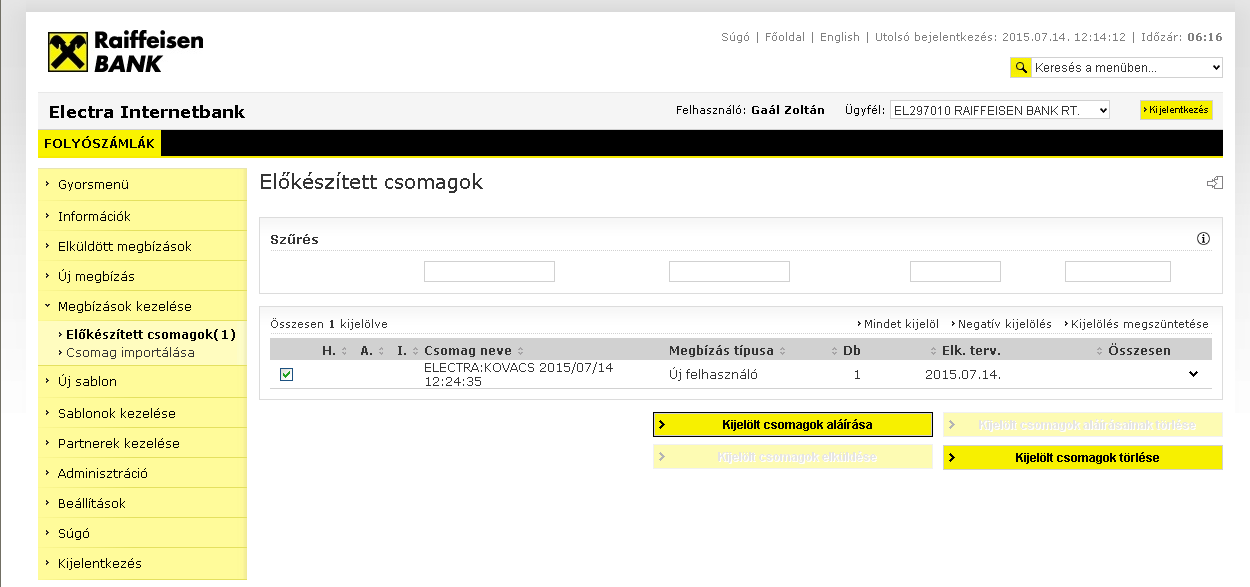
Task: Click the yellow Kijelentkezés button at top
Action: click(x=1176, y=110)
